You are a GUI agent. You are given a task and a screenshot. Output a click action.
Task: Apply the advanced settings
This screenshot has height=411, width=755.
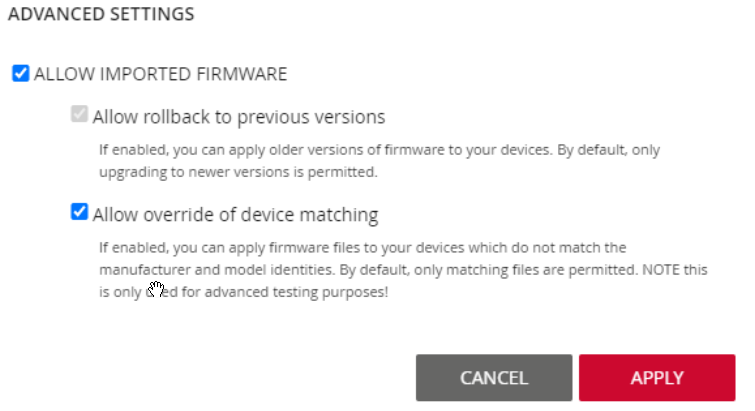tap(657, 378)
